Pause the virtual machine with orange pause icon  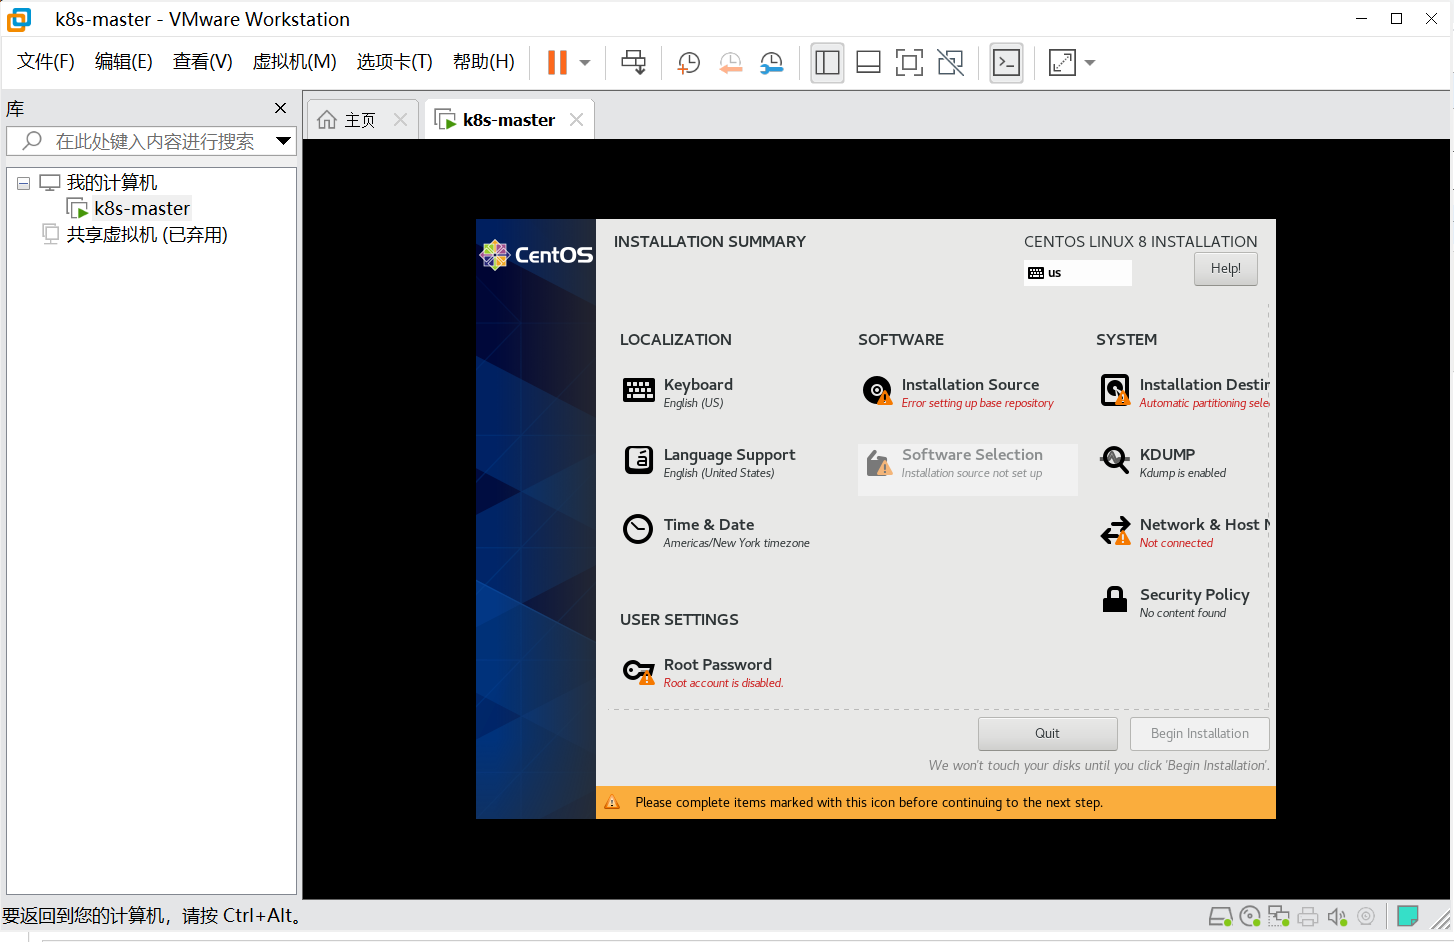coord(557,62)
